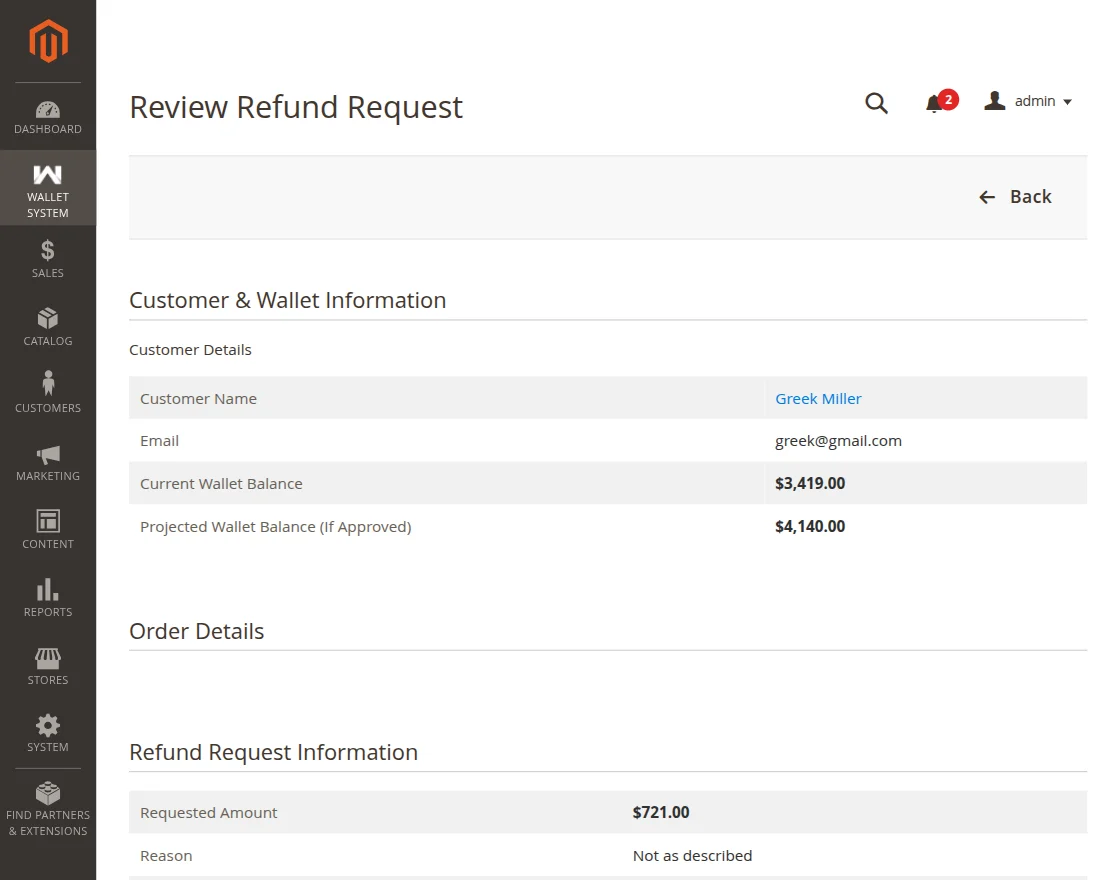The width and height of the screenshot is (1120, 880).
Task: Open the Greek Miller customer link
Action: [x=818, y=399]
